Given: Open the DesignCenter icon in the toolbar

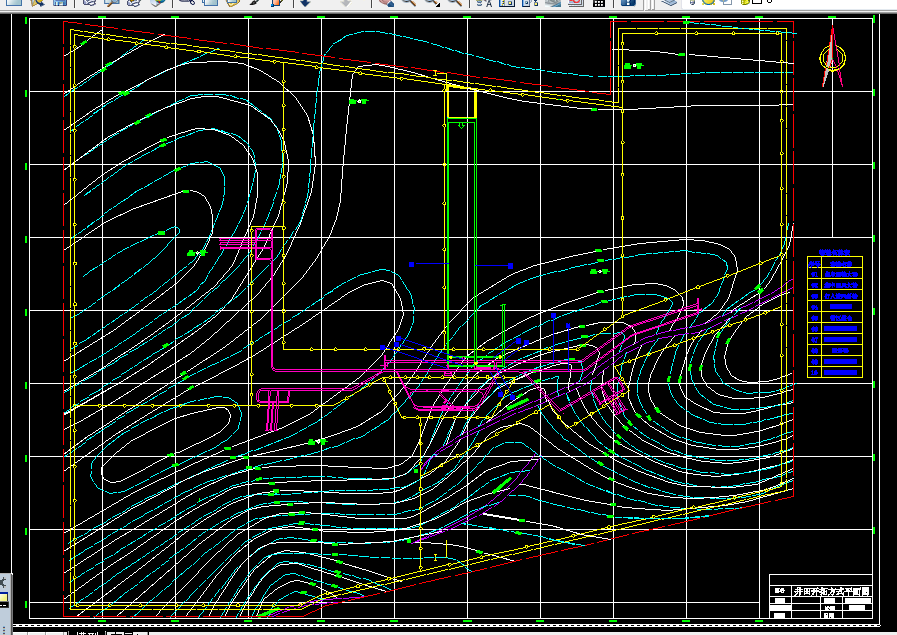Looking at the screenshot, I should tap(507, 2).
